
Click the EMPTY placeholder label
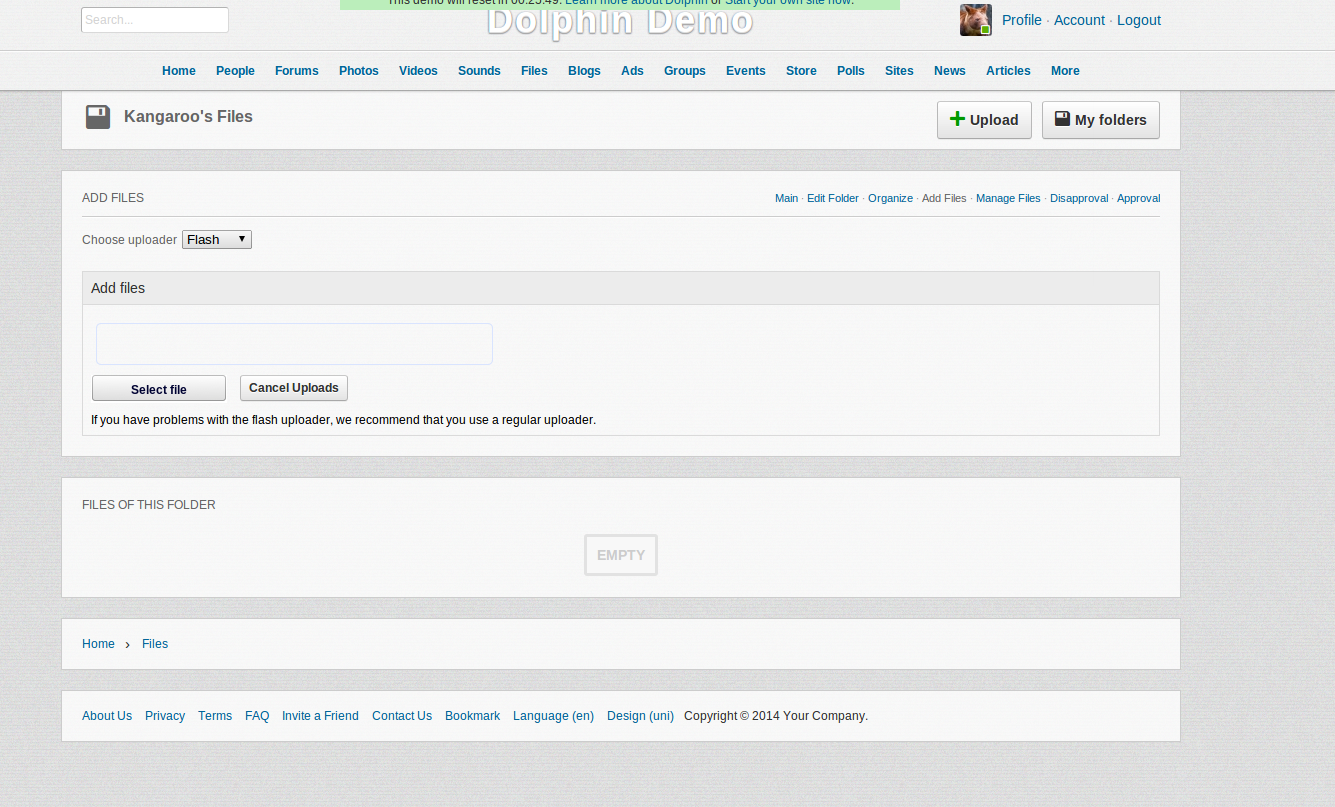tap(621, 555)
